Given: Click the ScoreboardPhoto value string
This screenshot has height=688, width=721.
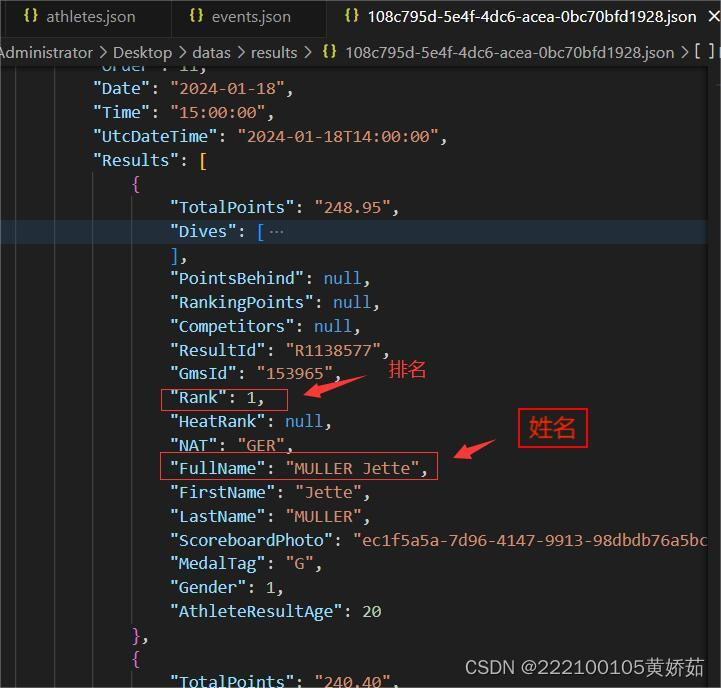Looking at the screenshot, I should (x=530, y=540).
